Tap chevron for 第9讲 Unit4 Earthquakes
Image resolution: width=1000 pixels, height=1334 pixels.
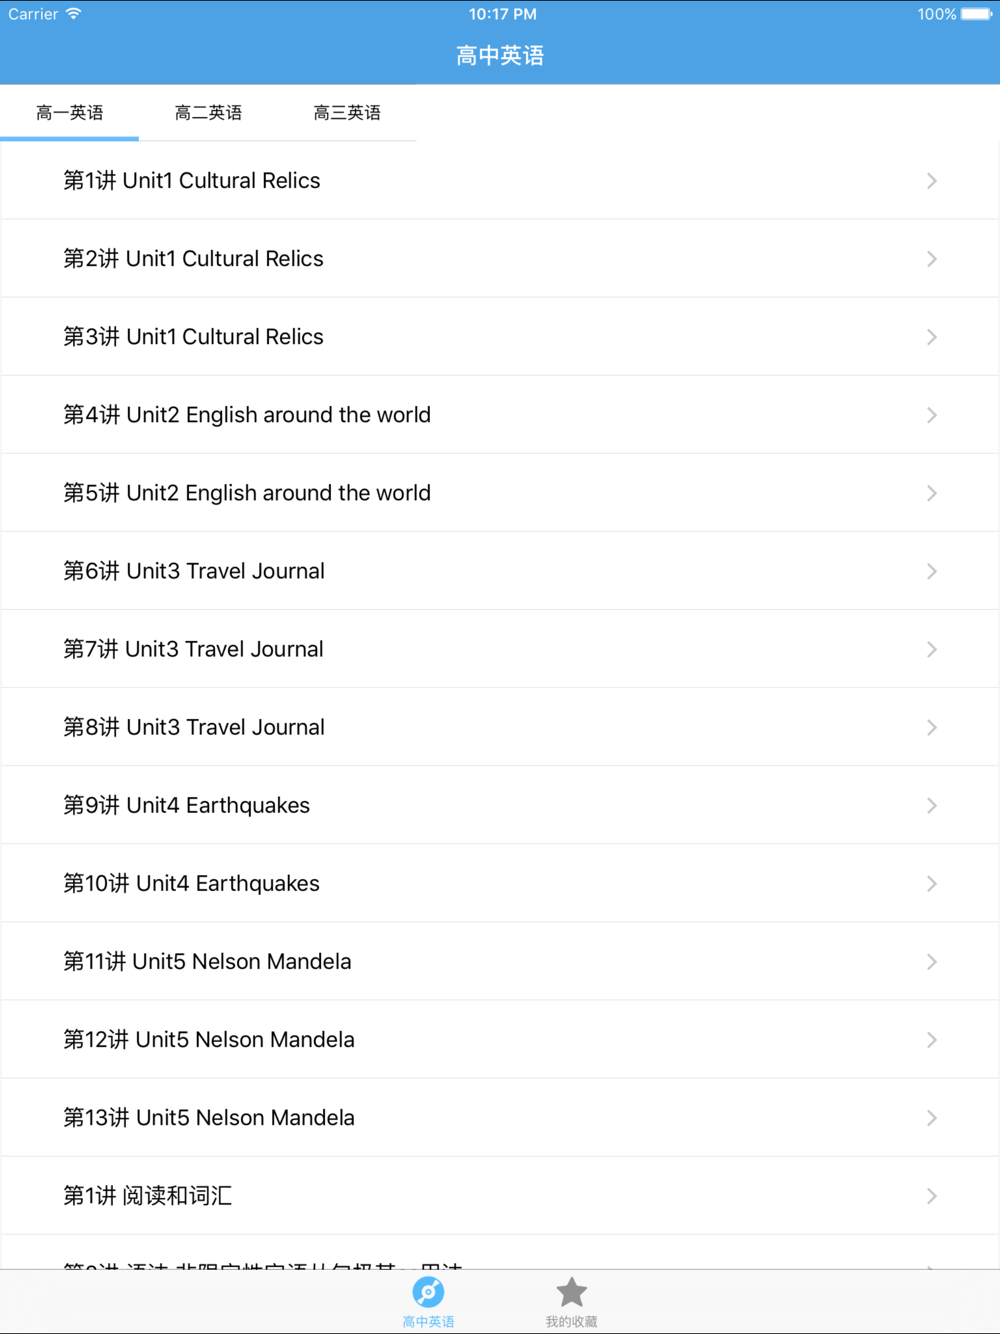[x=931, y=805]
